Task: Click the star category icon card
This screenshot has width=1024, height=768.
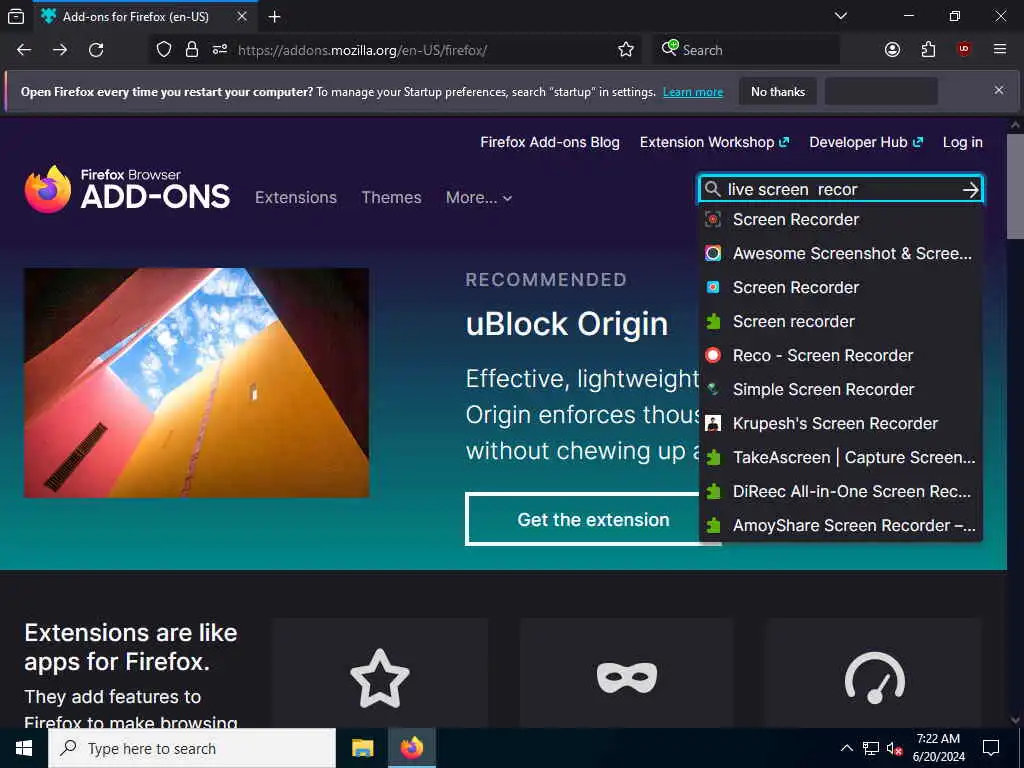Action: coord(380,677)
